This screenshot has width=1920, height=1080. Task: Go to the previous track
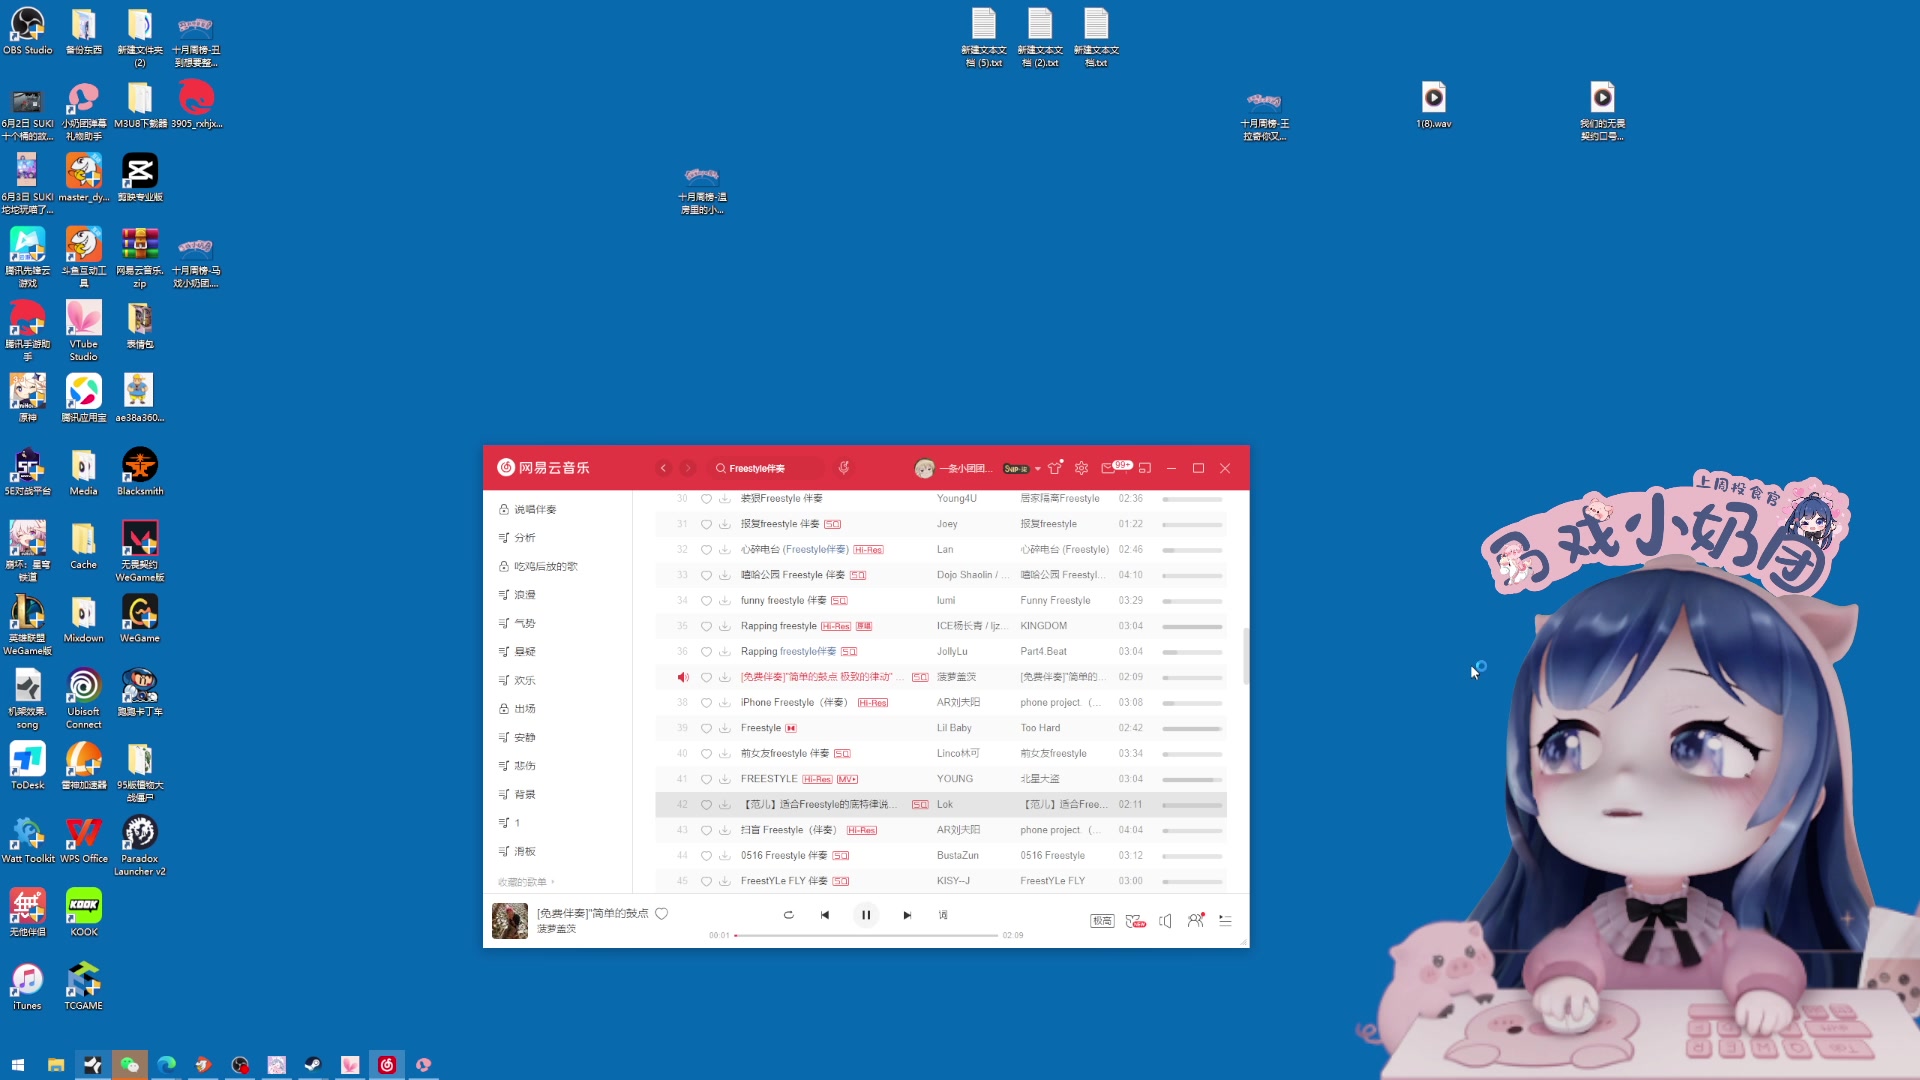tap(825, 915)
